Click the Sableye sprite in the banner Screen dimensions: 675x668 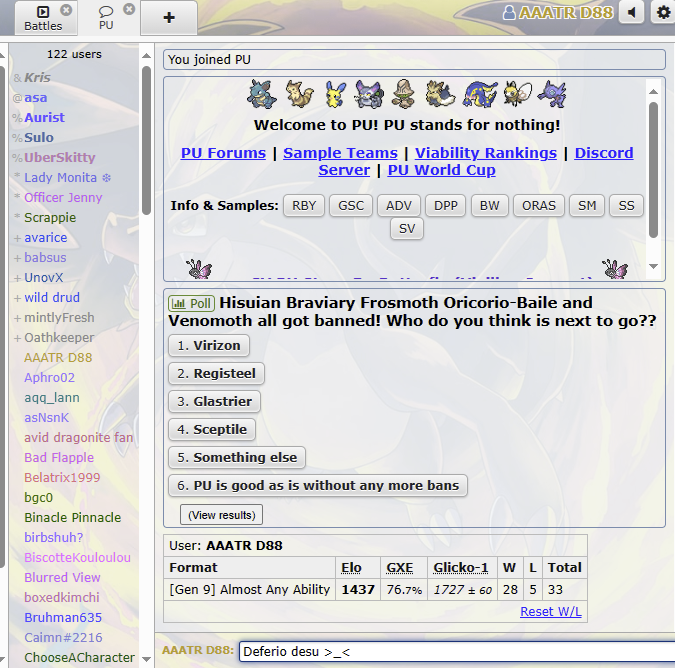point(552,93)
